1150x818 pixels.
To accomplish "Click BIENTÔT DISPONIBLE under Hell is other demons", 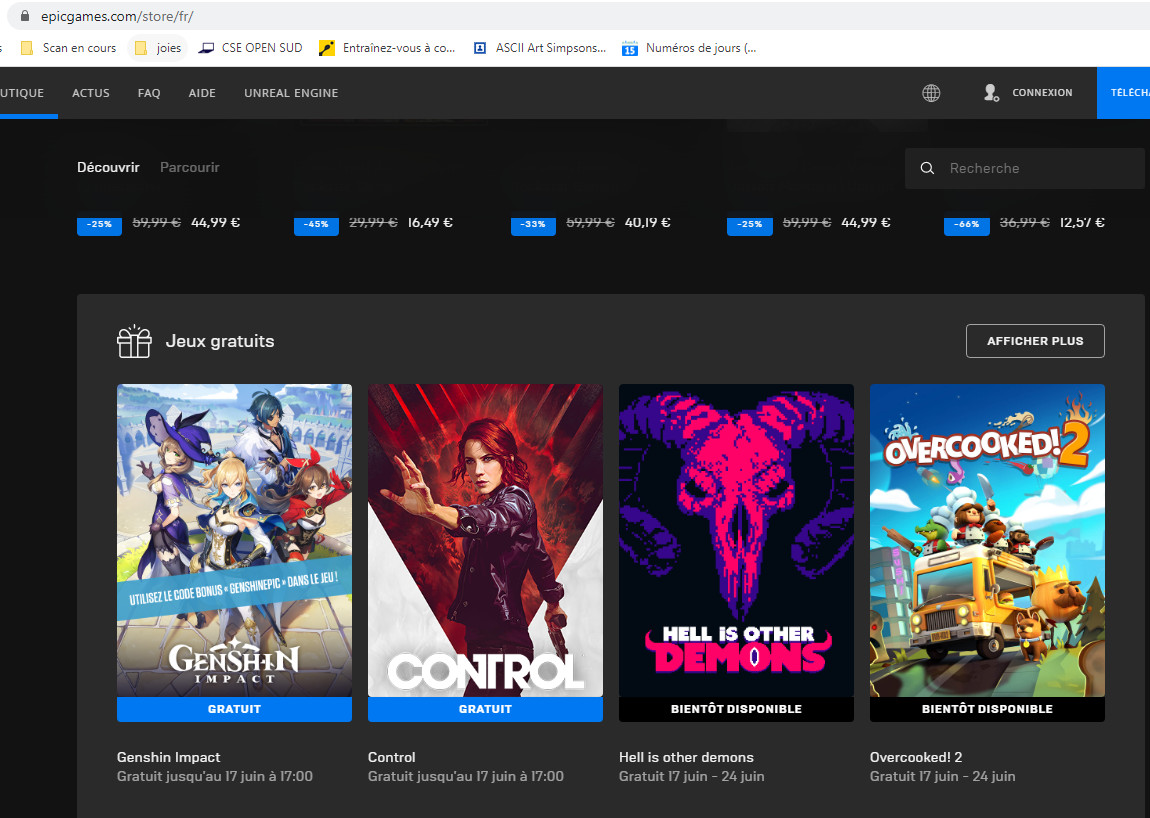I will coord(736,709).
